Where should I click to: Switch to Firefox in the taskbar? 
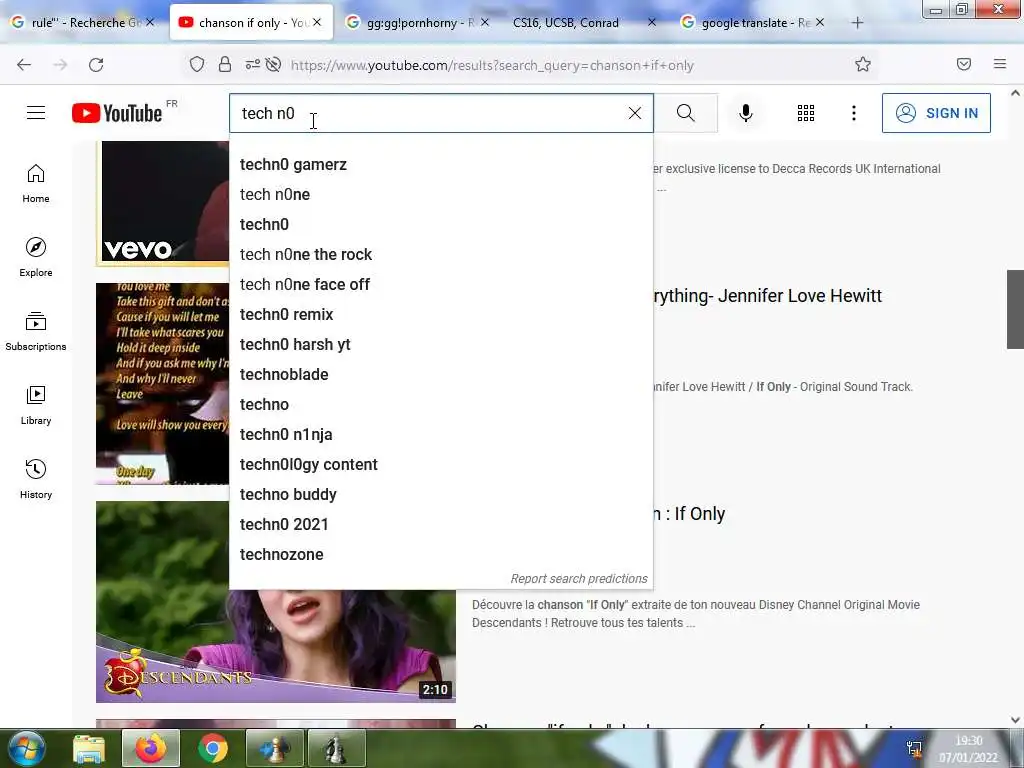click(150, 749)
